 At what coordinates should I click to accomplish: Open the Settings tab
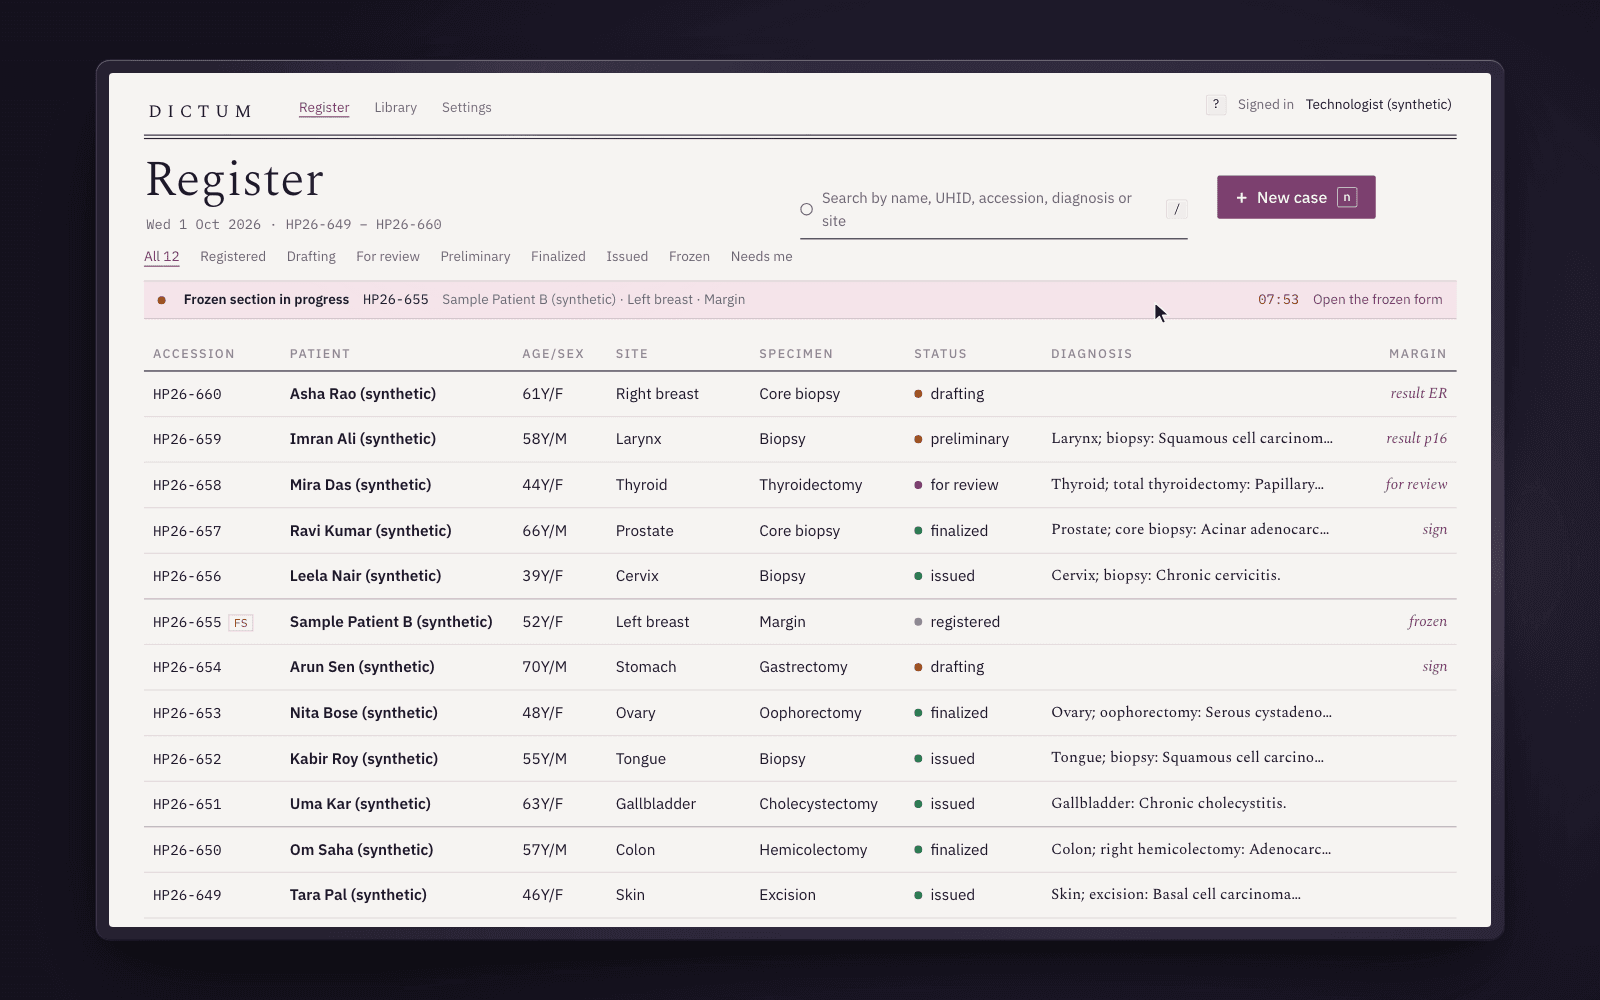(x=467, y=108)
